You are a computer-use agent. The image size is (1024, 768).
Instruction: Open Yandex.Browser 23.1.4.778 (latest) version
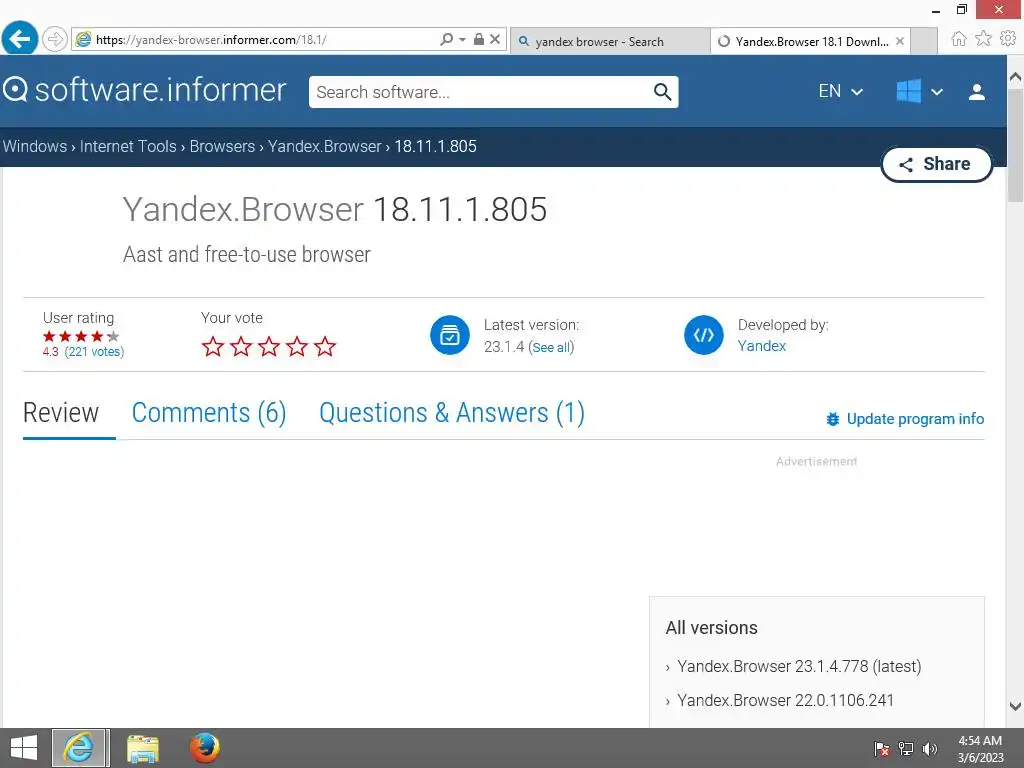(799, 666)
